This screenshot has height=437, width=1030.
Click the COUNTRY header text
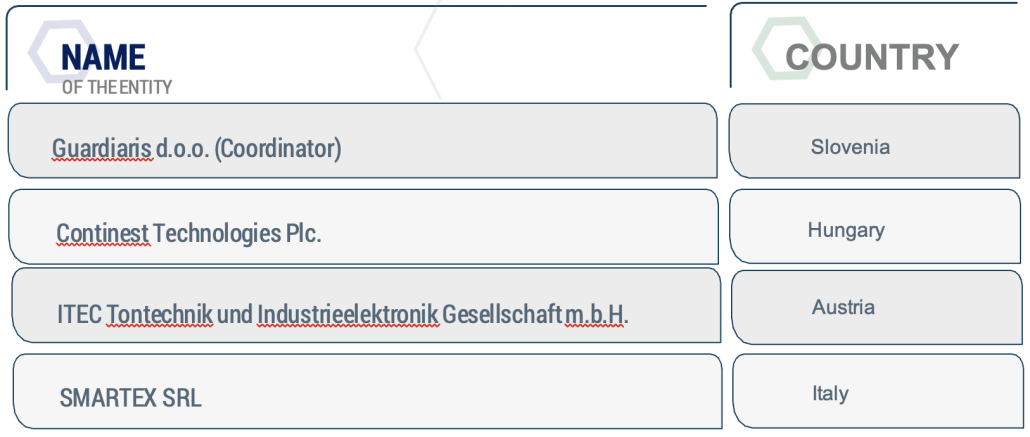tap(872, 57)
